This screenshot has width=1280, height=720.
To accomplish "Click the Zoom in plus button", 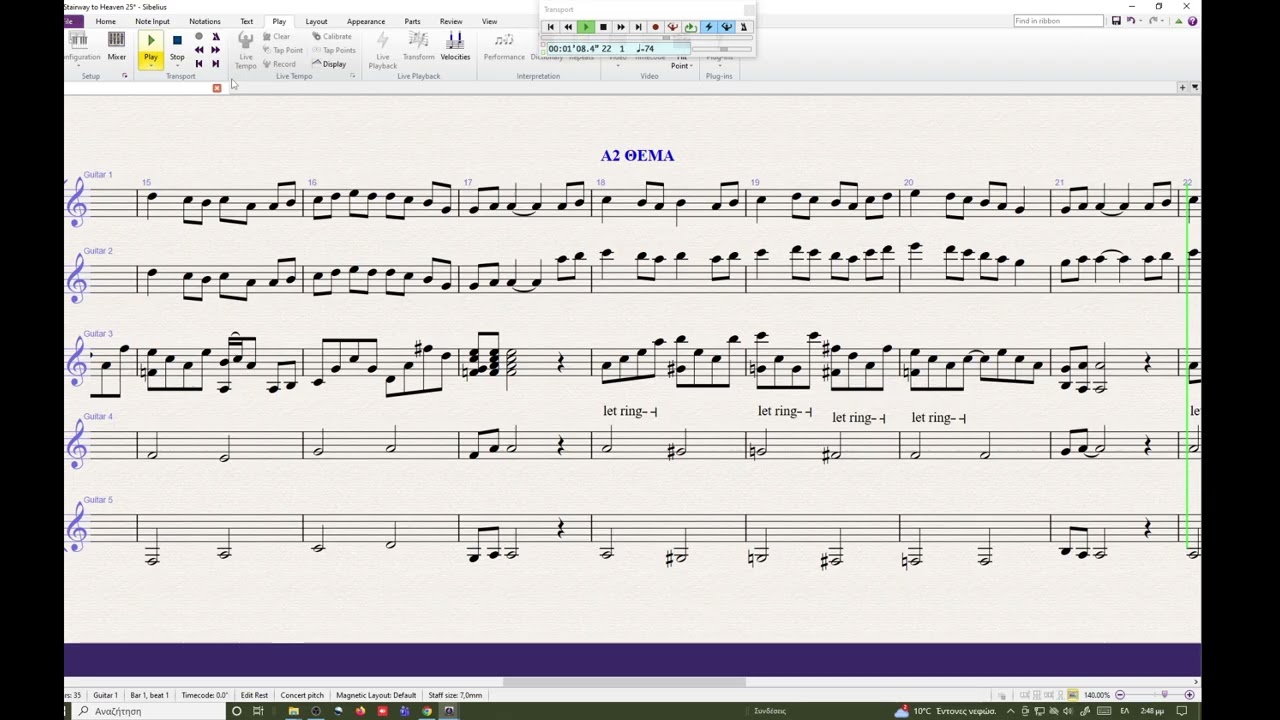I will click(x=1189, y=695).
